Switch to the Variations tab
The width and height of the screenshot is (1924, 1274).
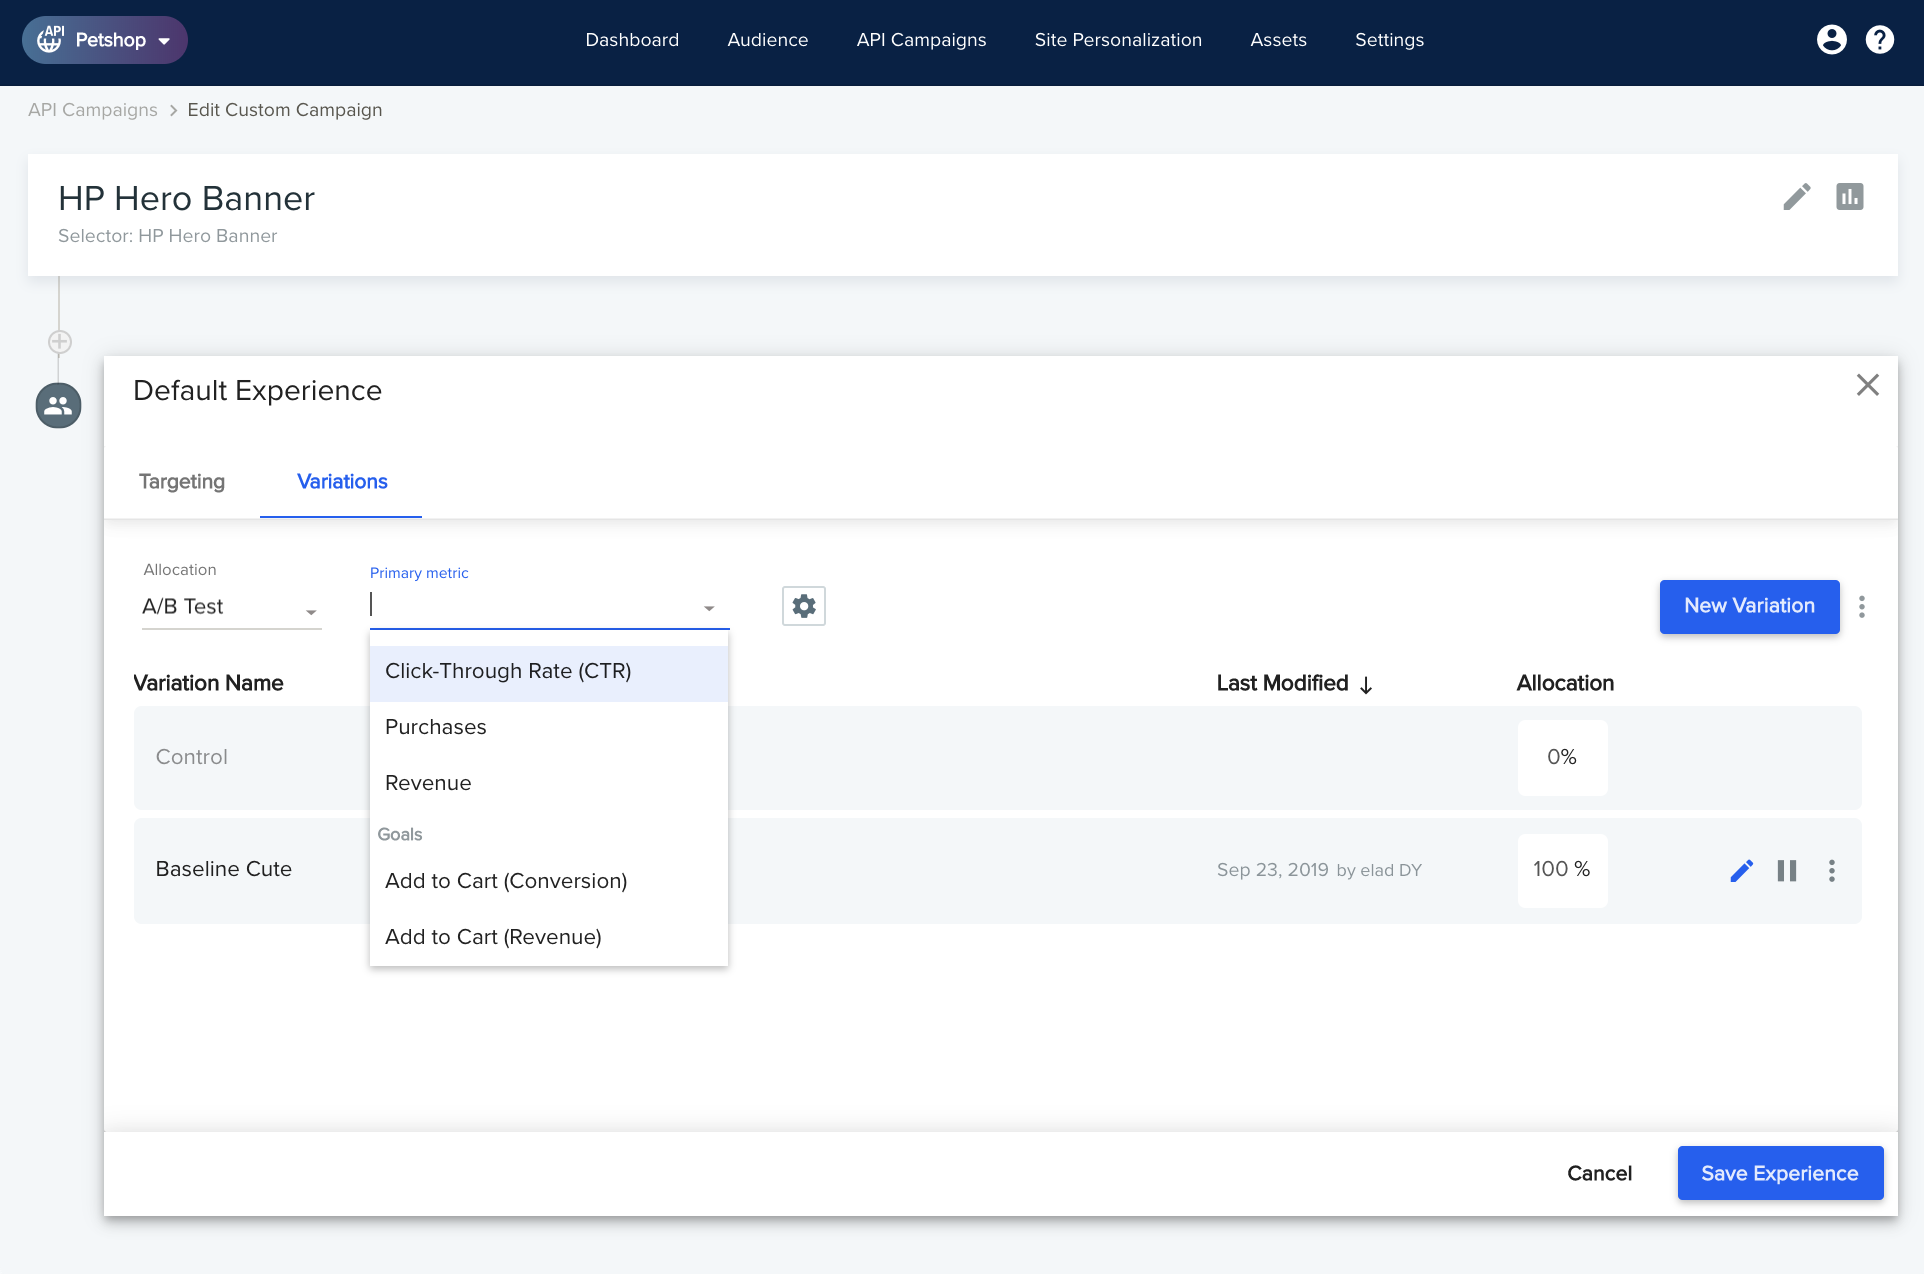click(x=342, y=482)
